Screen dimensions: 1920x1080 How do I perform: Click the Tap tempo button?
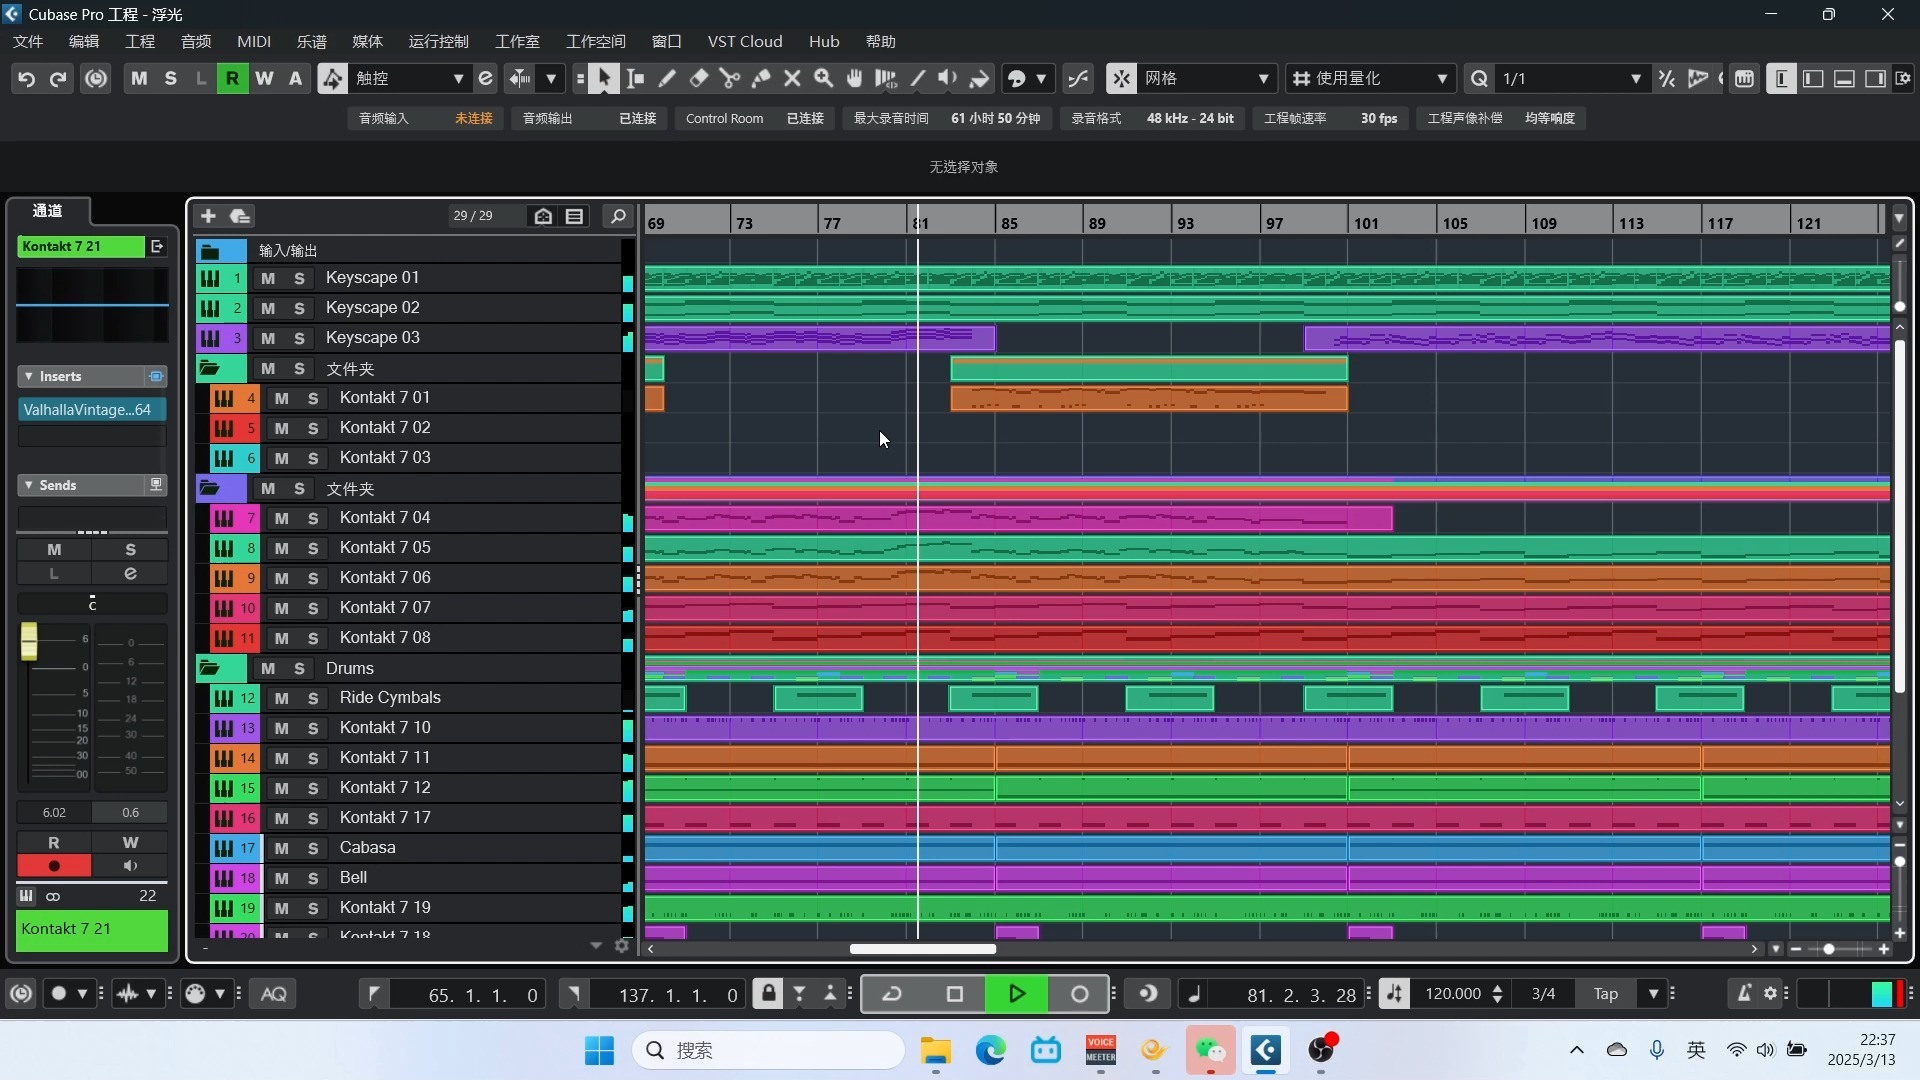pyautogui.click(x=1605, y=994)
